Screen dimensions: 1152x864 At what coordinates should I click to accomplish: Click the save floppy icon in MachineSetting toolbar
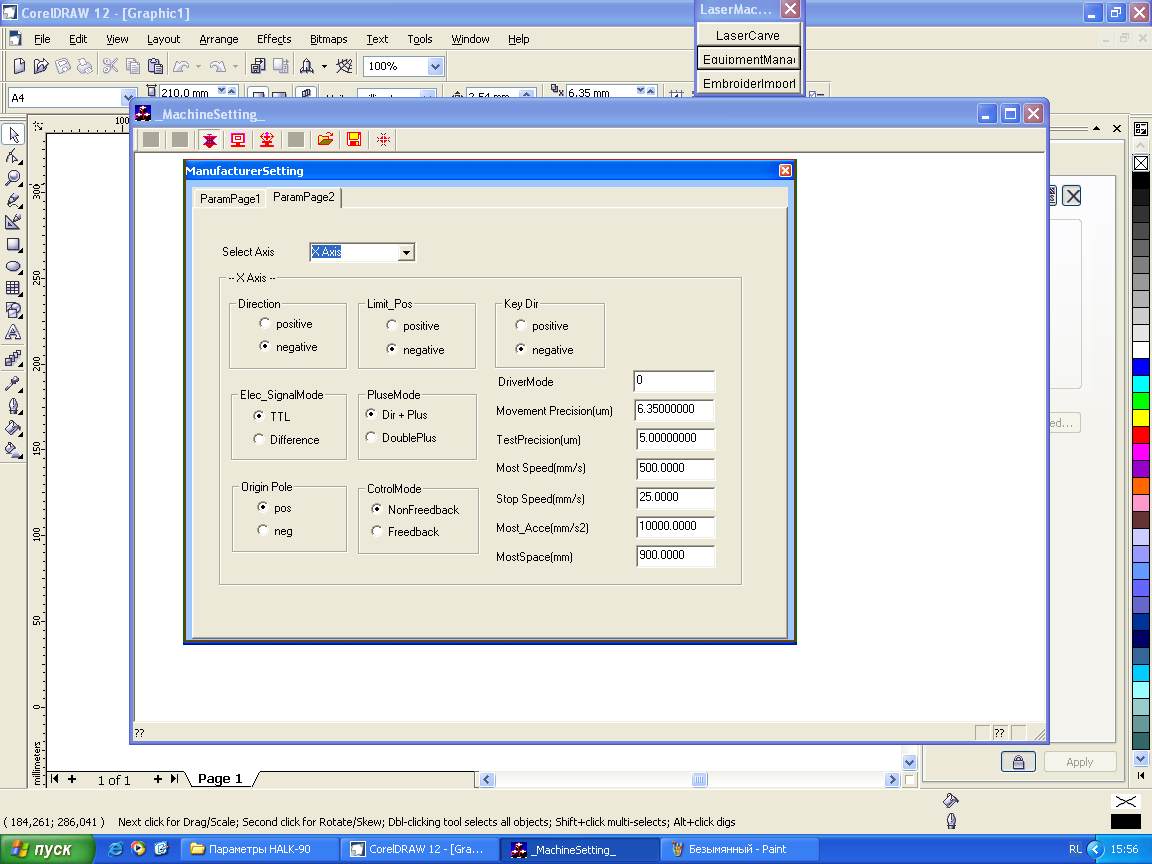coord(354,140)
